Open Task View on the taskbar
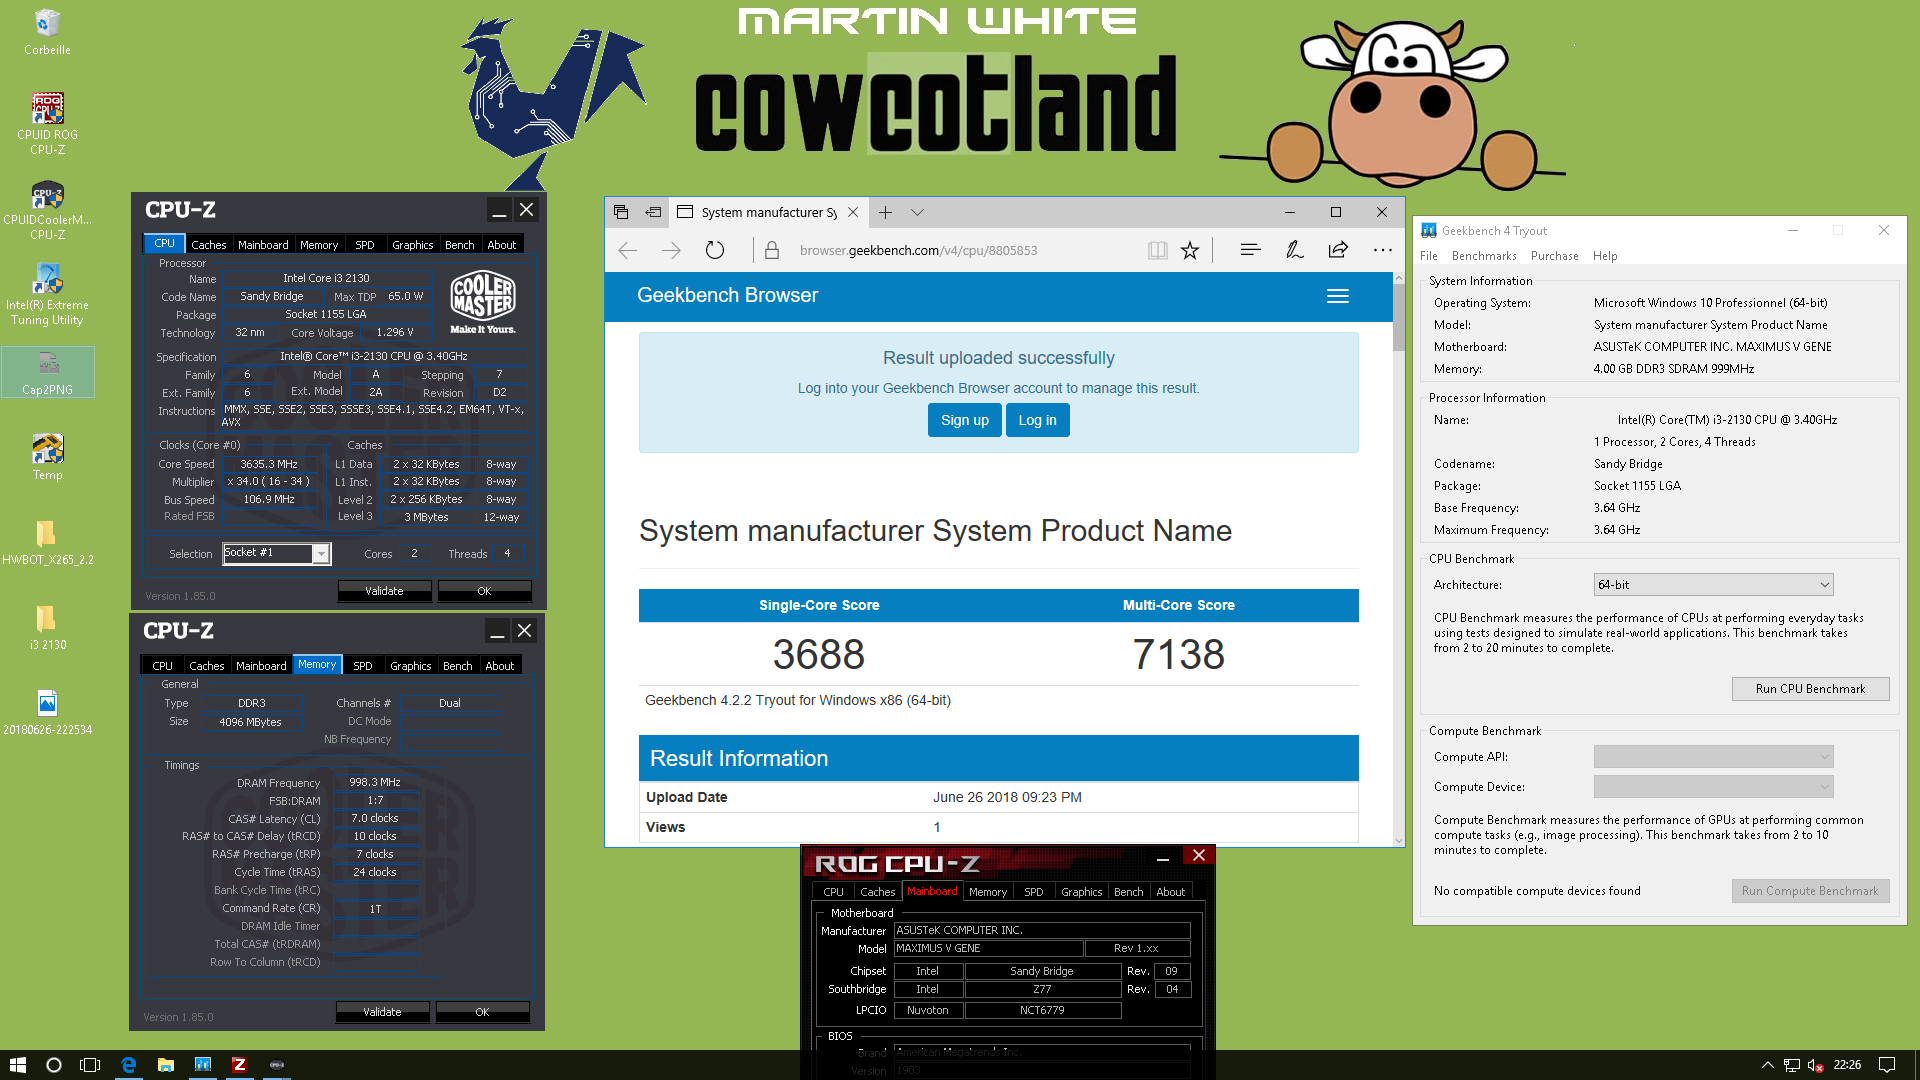Viewport: 1920px width, 1080px height. 90,1065
